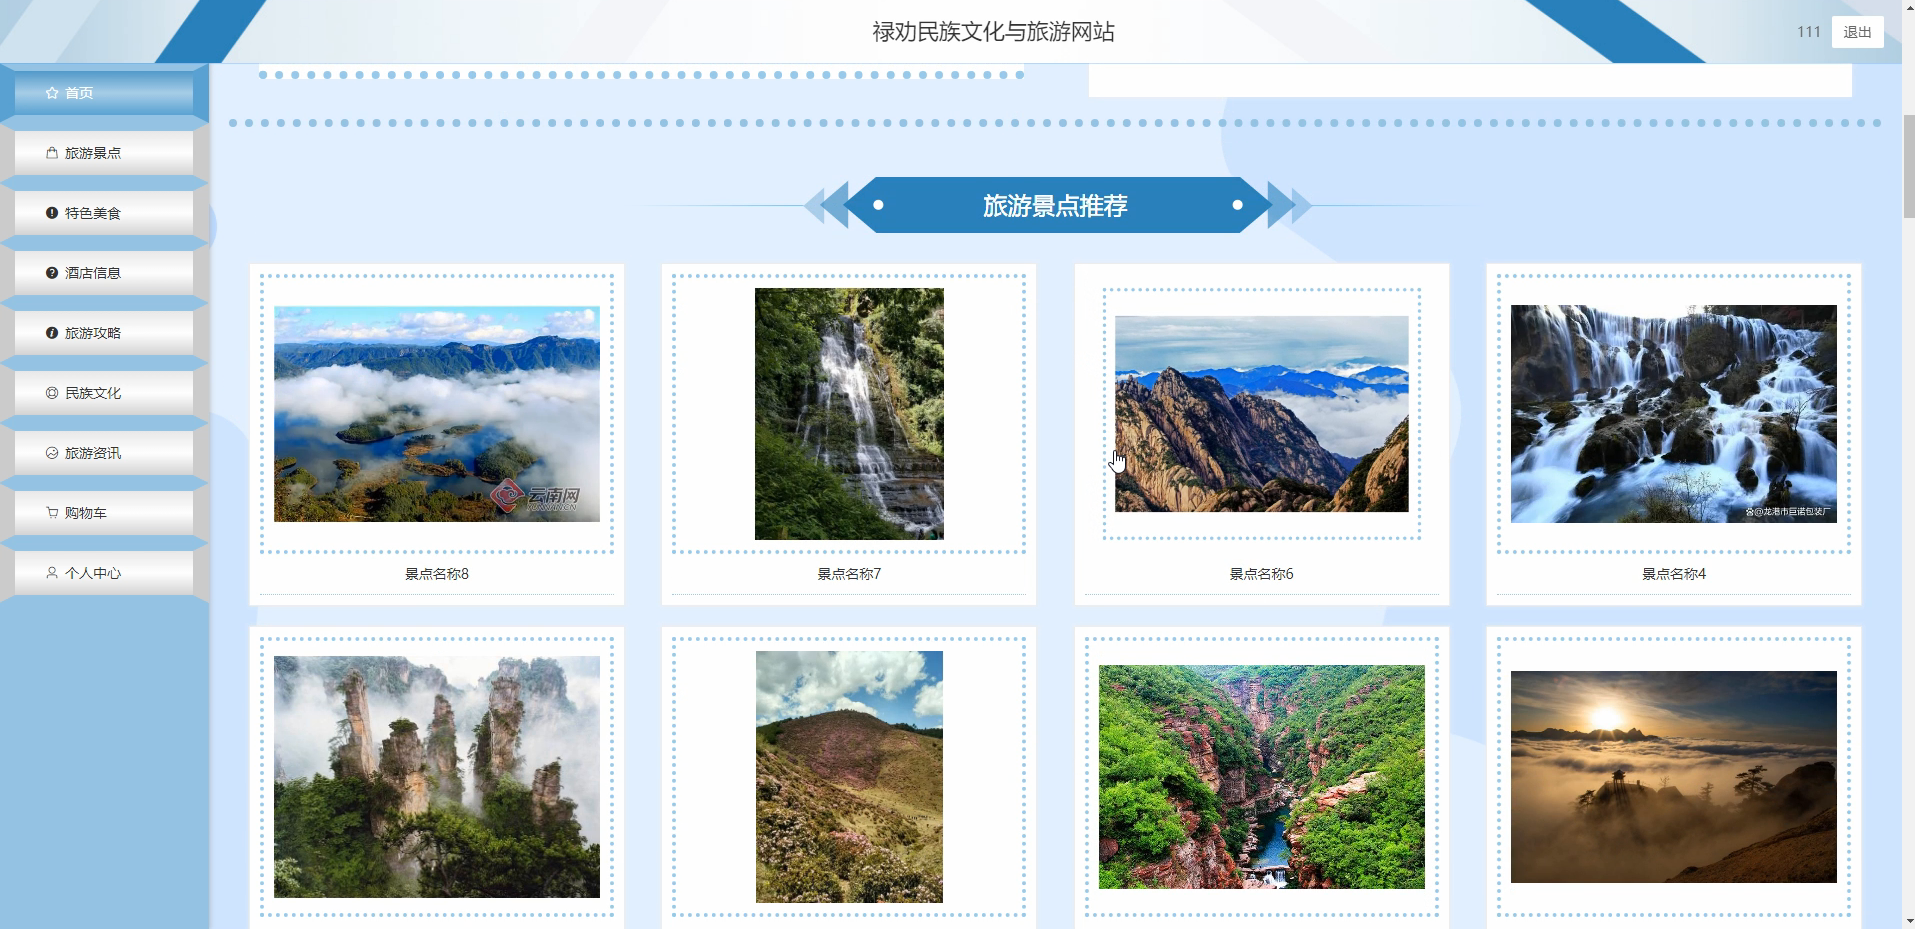
Task: Open the 民族文化 section
Action: coord(104,393)
